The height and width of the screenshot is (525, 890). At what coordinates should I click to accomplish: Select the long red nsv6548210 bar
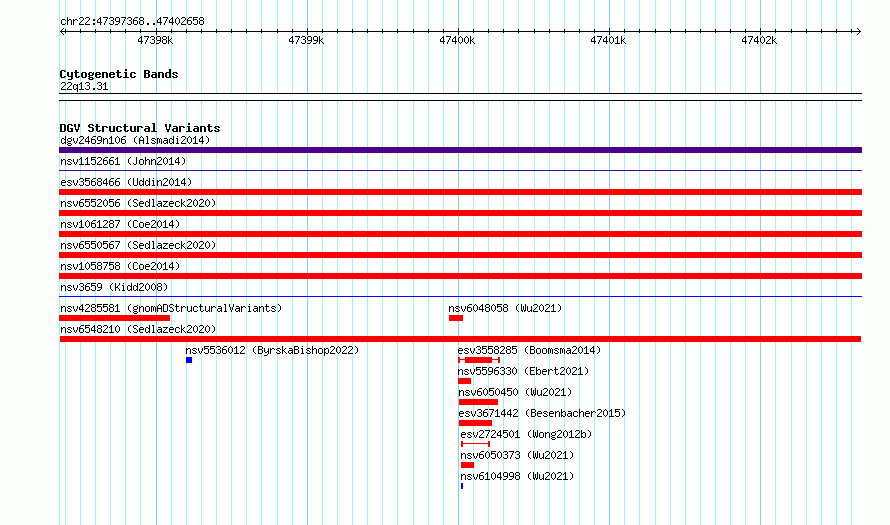tap(460, 339)
